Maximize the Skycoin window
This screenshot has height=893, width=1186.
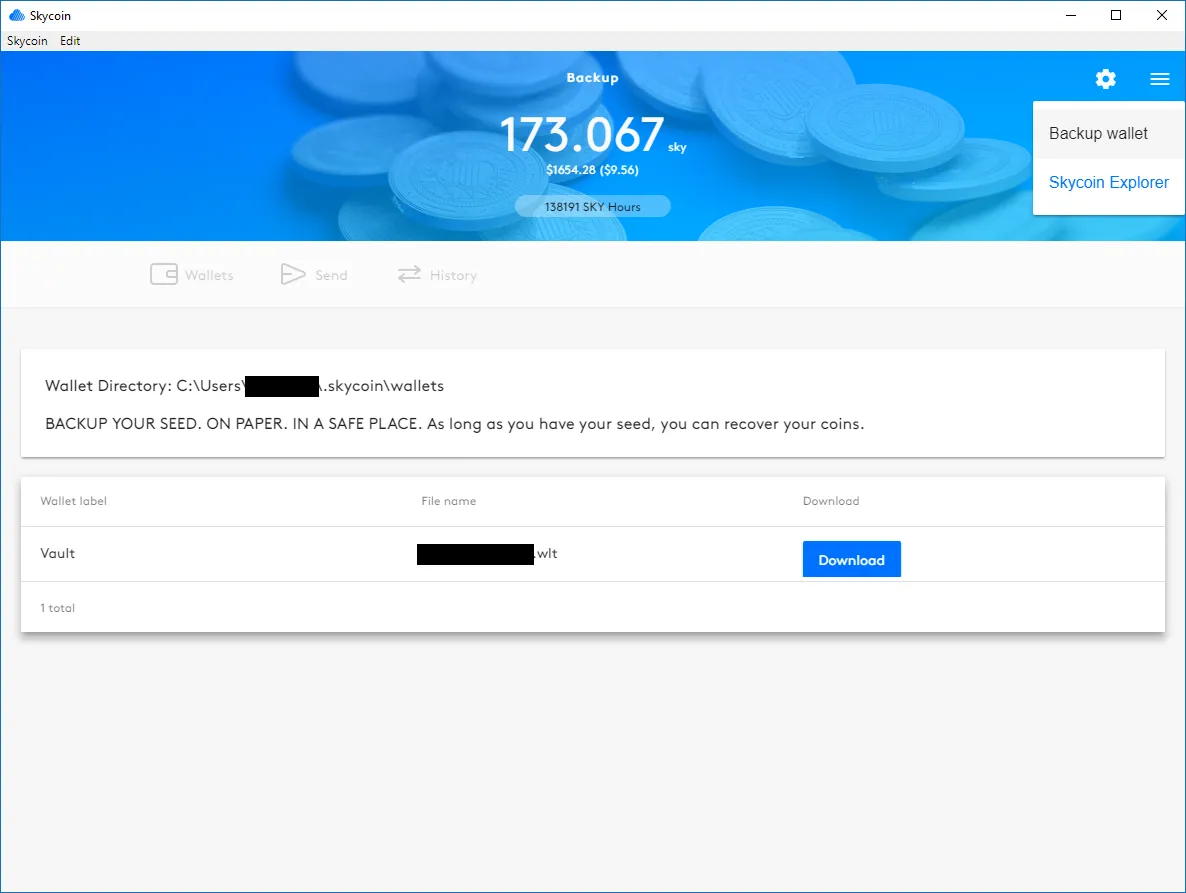coord(1116,15)
